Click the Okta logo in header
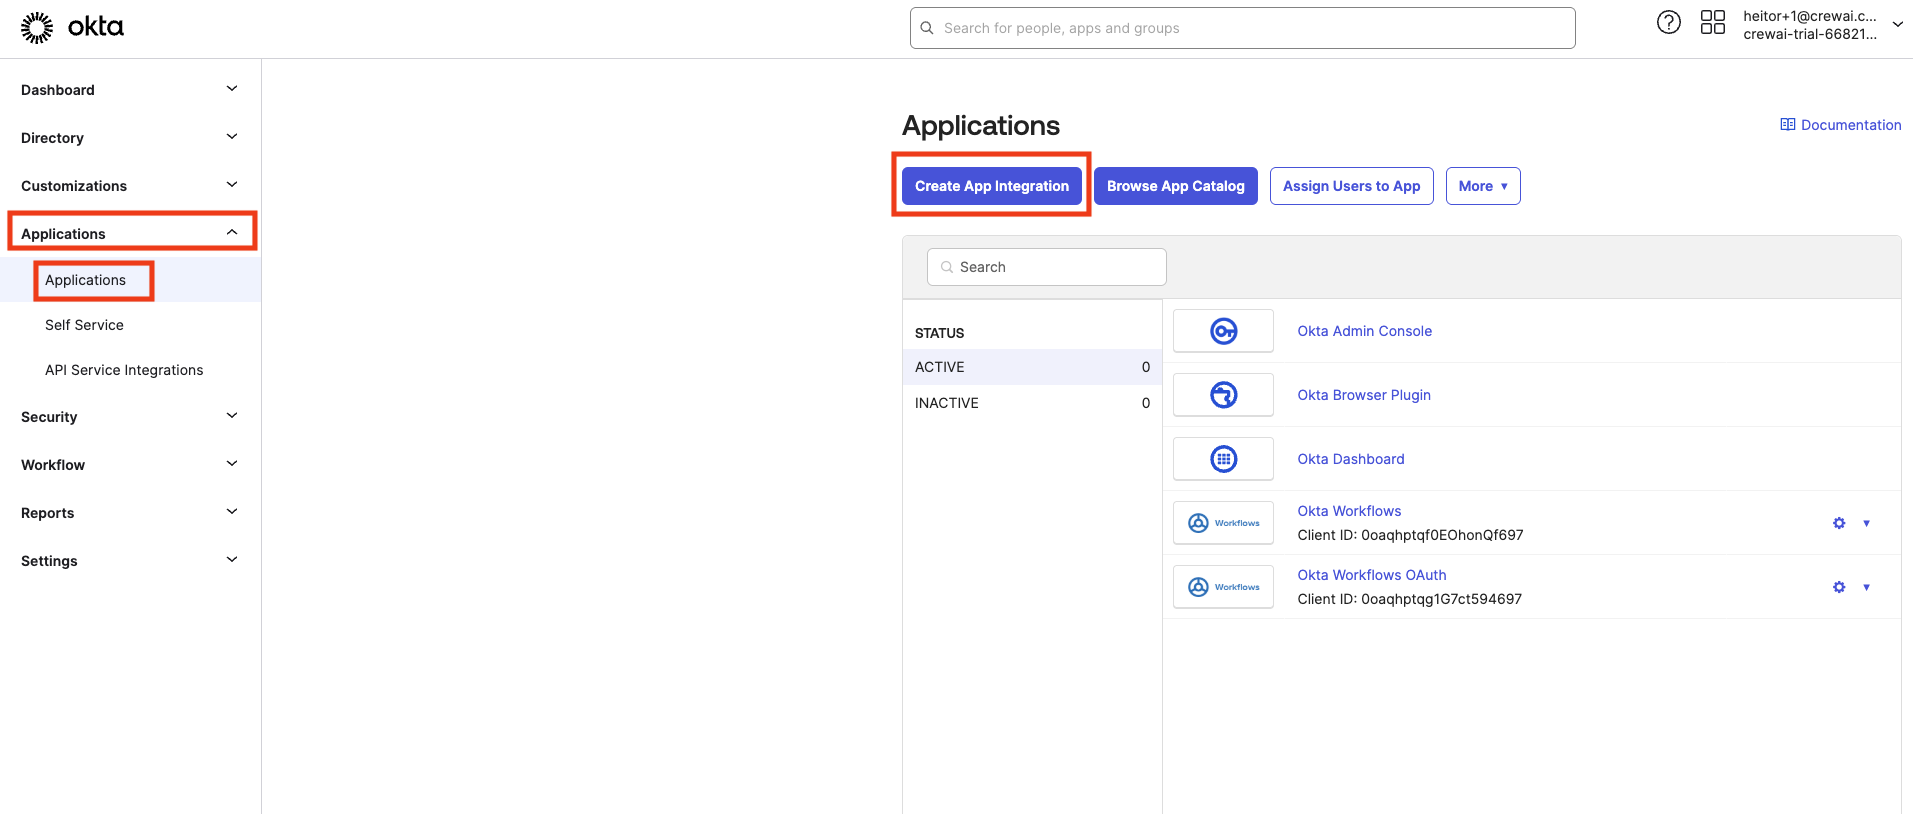This screenshot has height=814, width=1913. (72, 28)
